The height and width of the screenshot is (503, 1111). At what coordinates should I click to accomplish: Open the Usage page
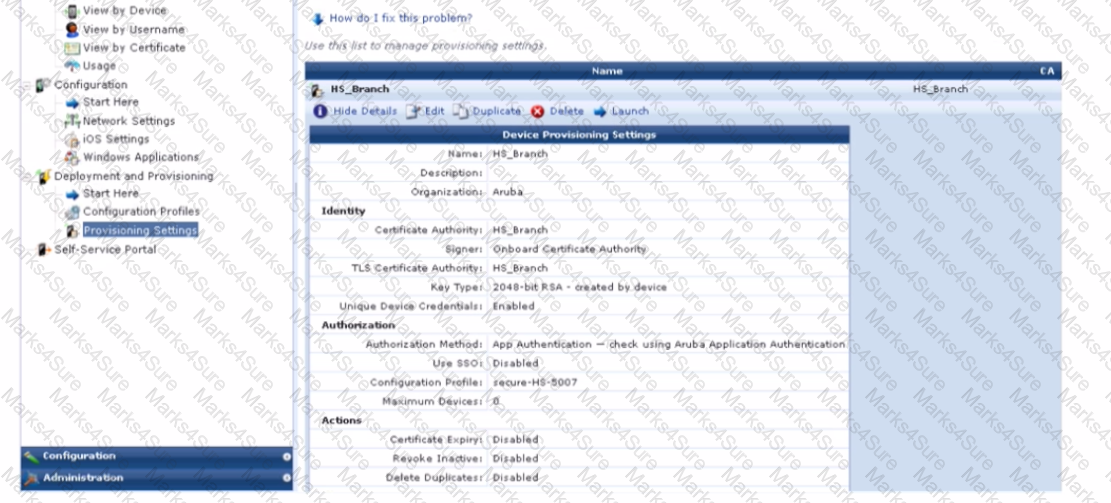pyautogui.click(x=99, y=66)
